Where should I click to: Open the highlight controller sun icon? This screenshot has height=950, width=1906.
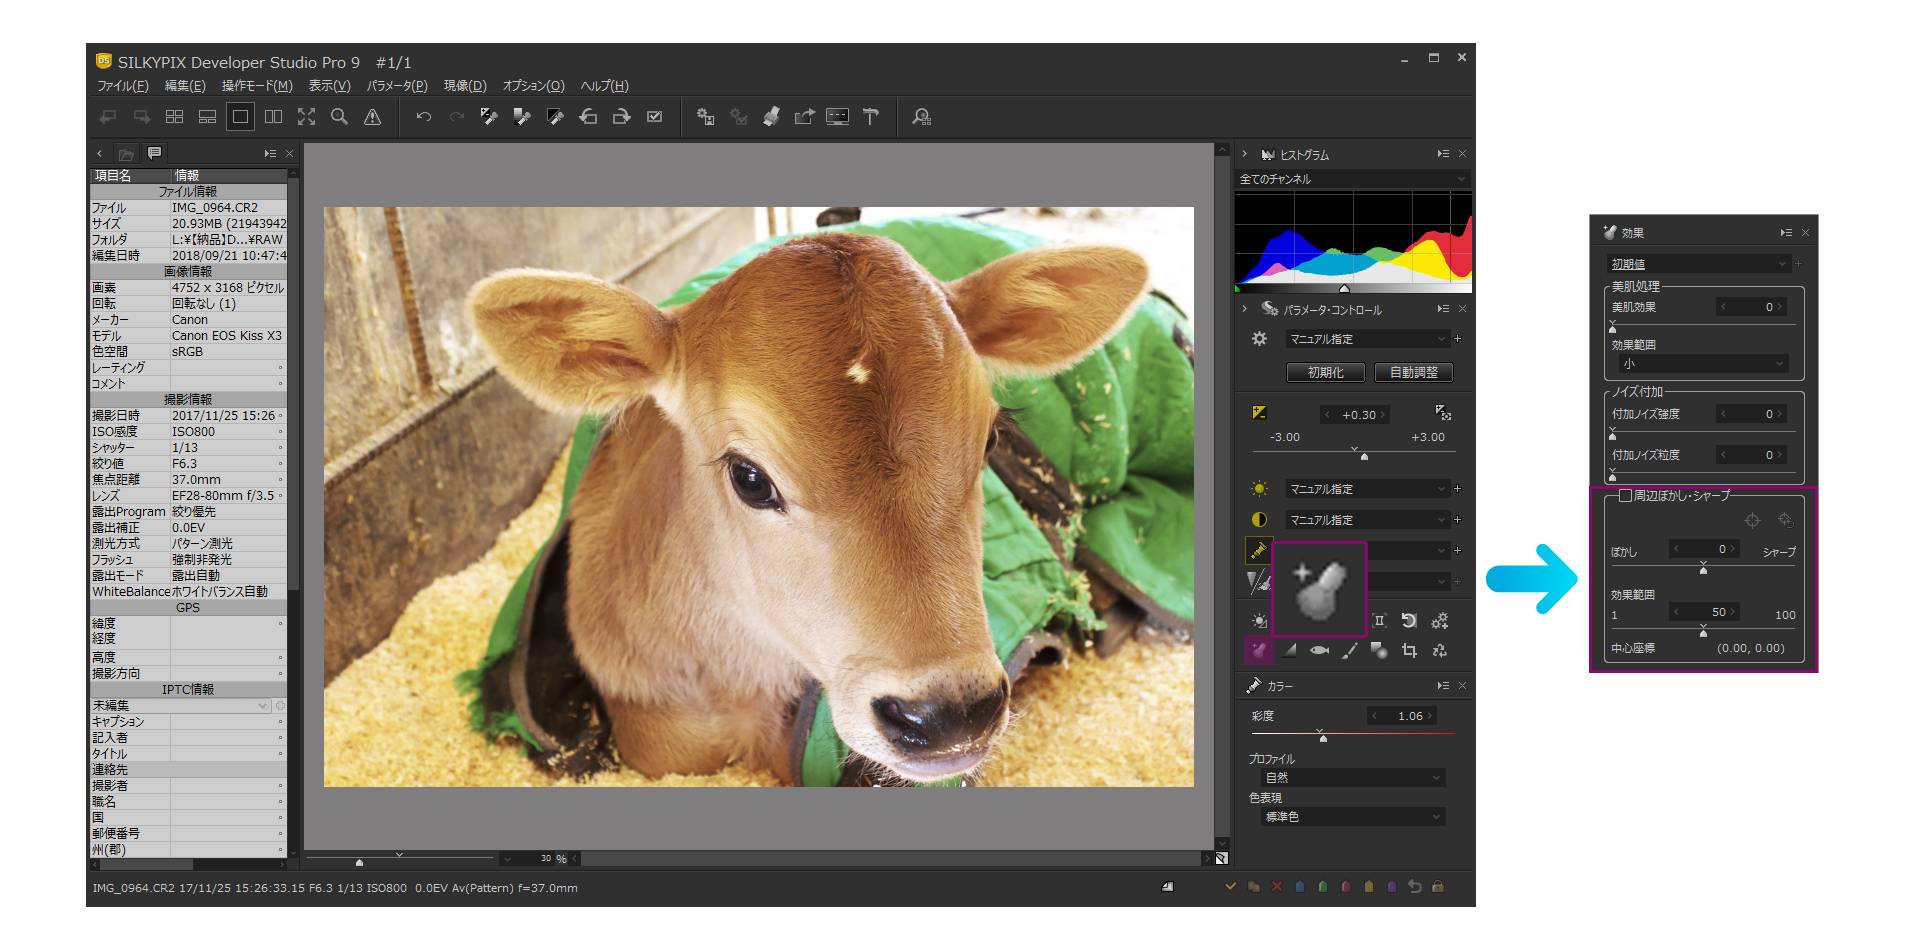pyautogui.click(x=1259, y=621)
